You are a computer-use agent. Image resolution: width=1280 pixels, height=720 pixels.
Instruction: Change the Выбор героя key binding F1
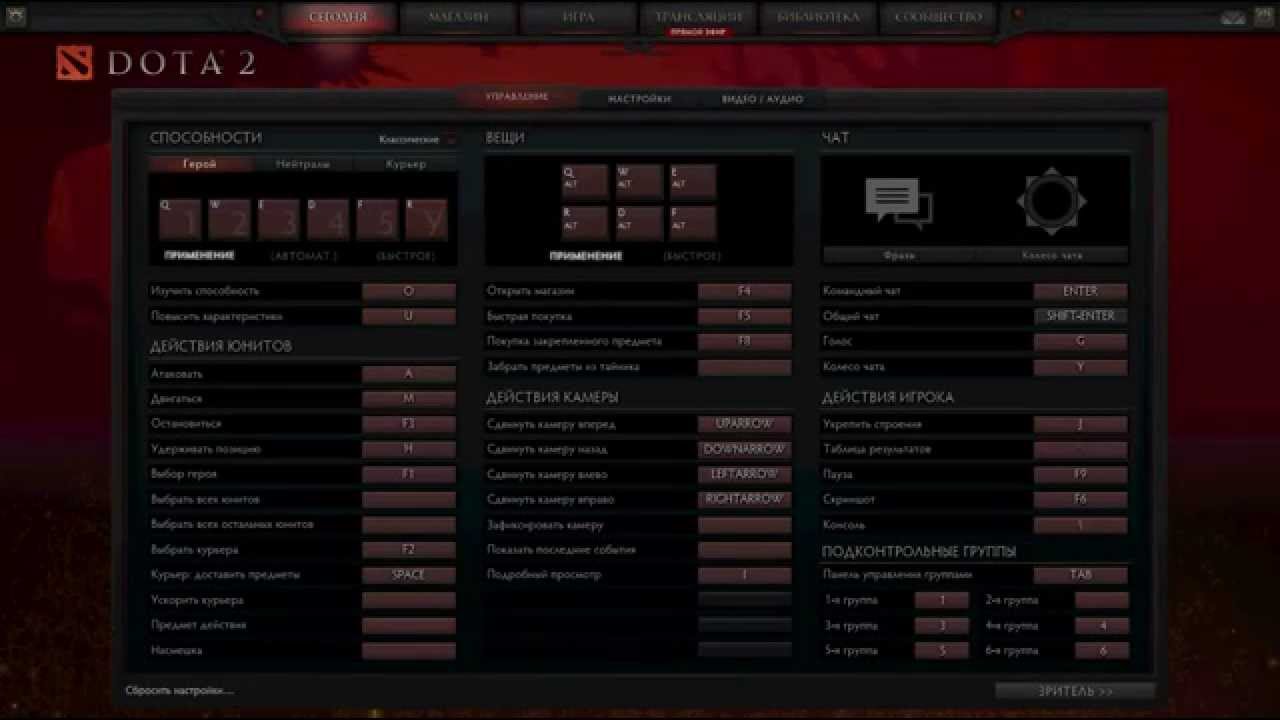point(408,474)
